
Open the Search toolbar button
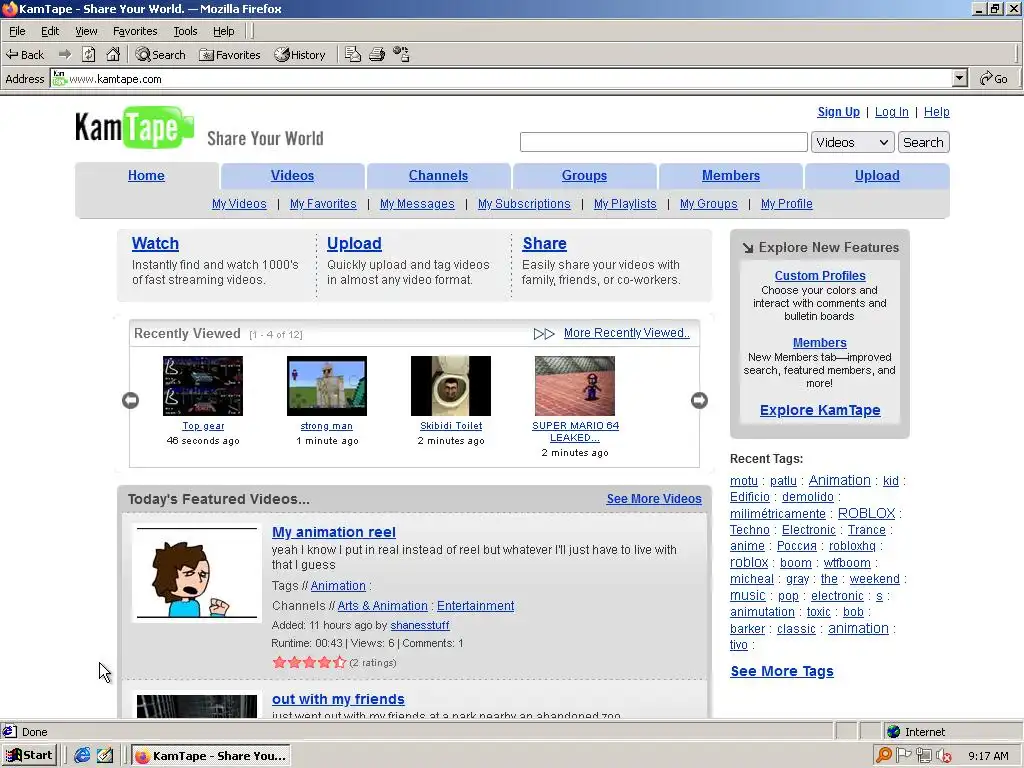tap(161, 55)
